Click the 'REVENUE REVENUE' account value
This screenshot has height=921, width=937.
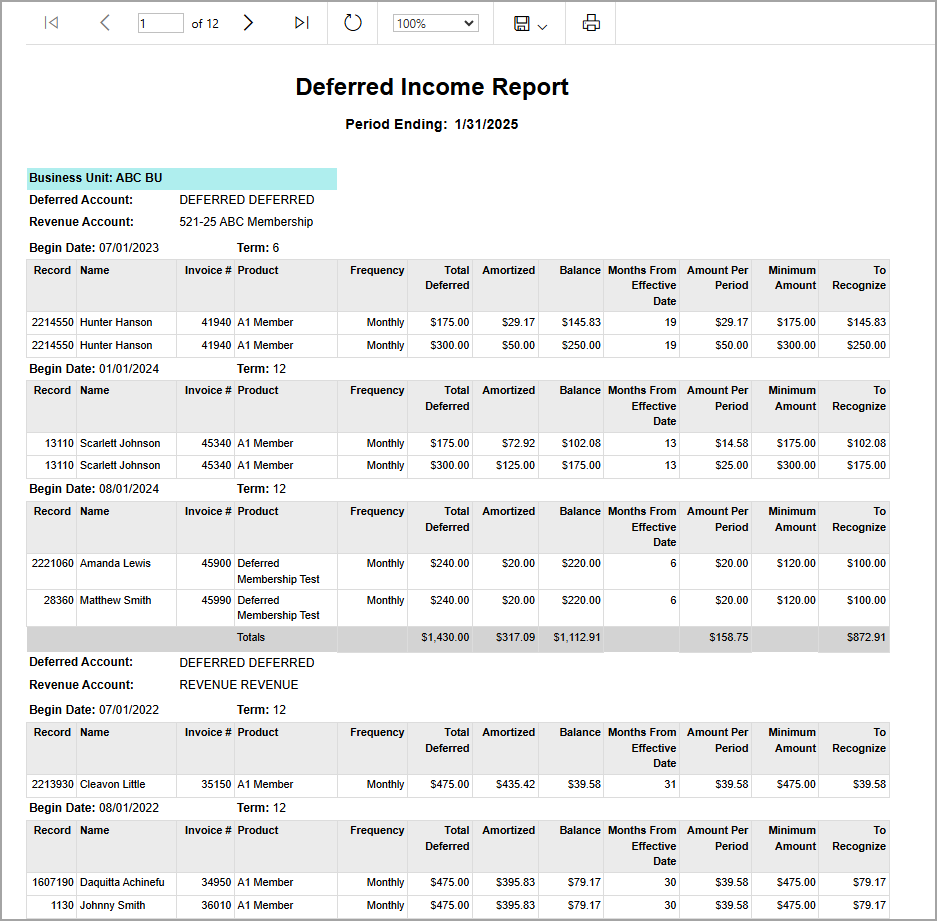pyautogui.click(x=238, y=685)
